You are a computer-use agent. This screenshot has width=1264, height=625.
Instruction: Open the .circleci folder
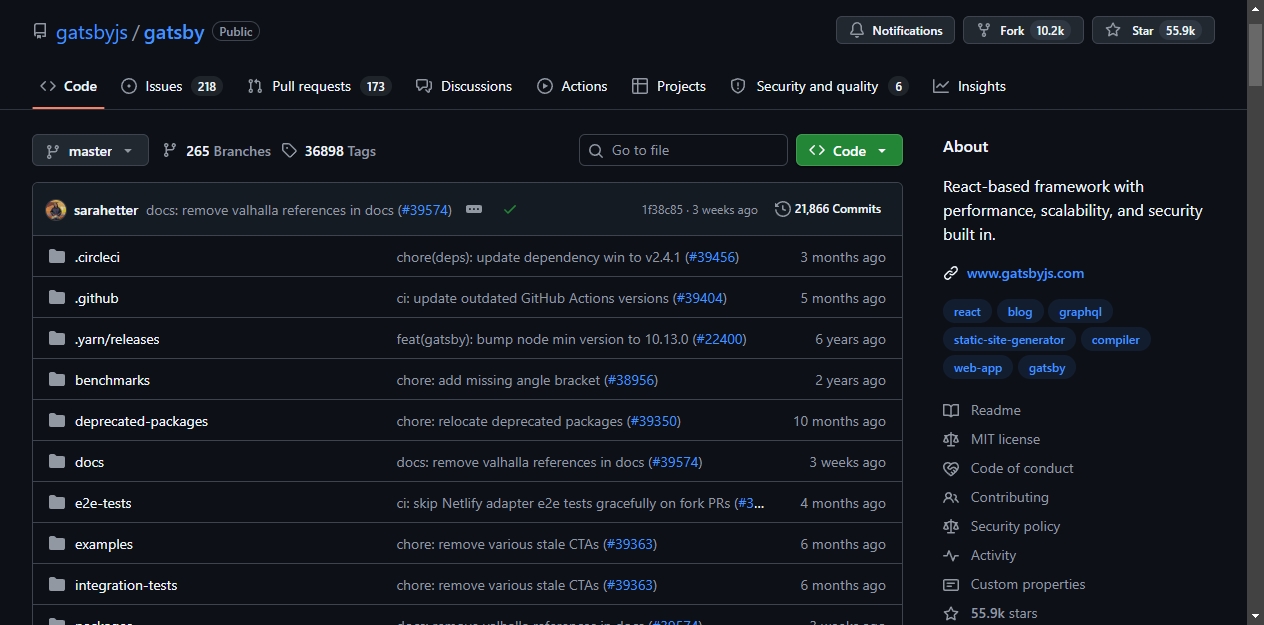coord(97,257)
